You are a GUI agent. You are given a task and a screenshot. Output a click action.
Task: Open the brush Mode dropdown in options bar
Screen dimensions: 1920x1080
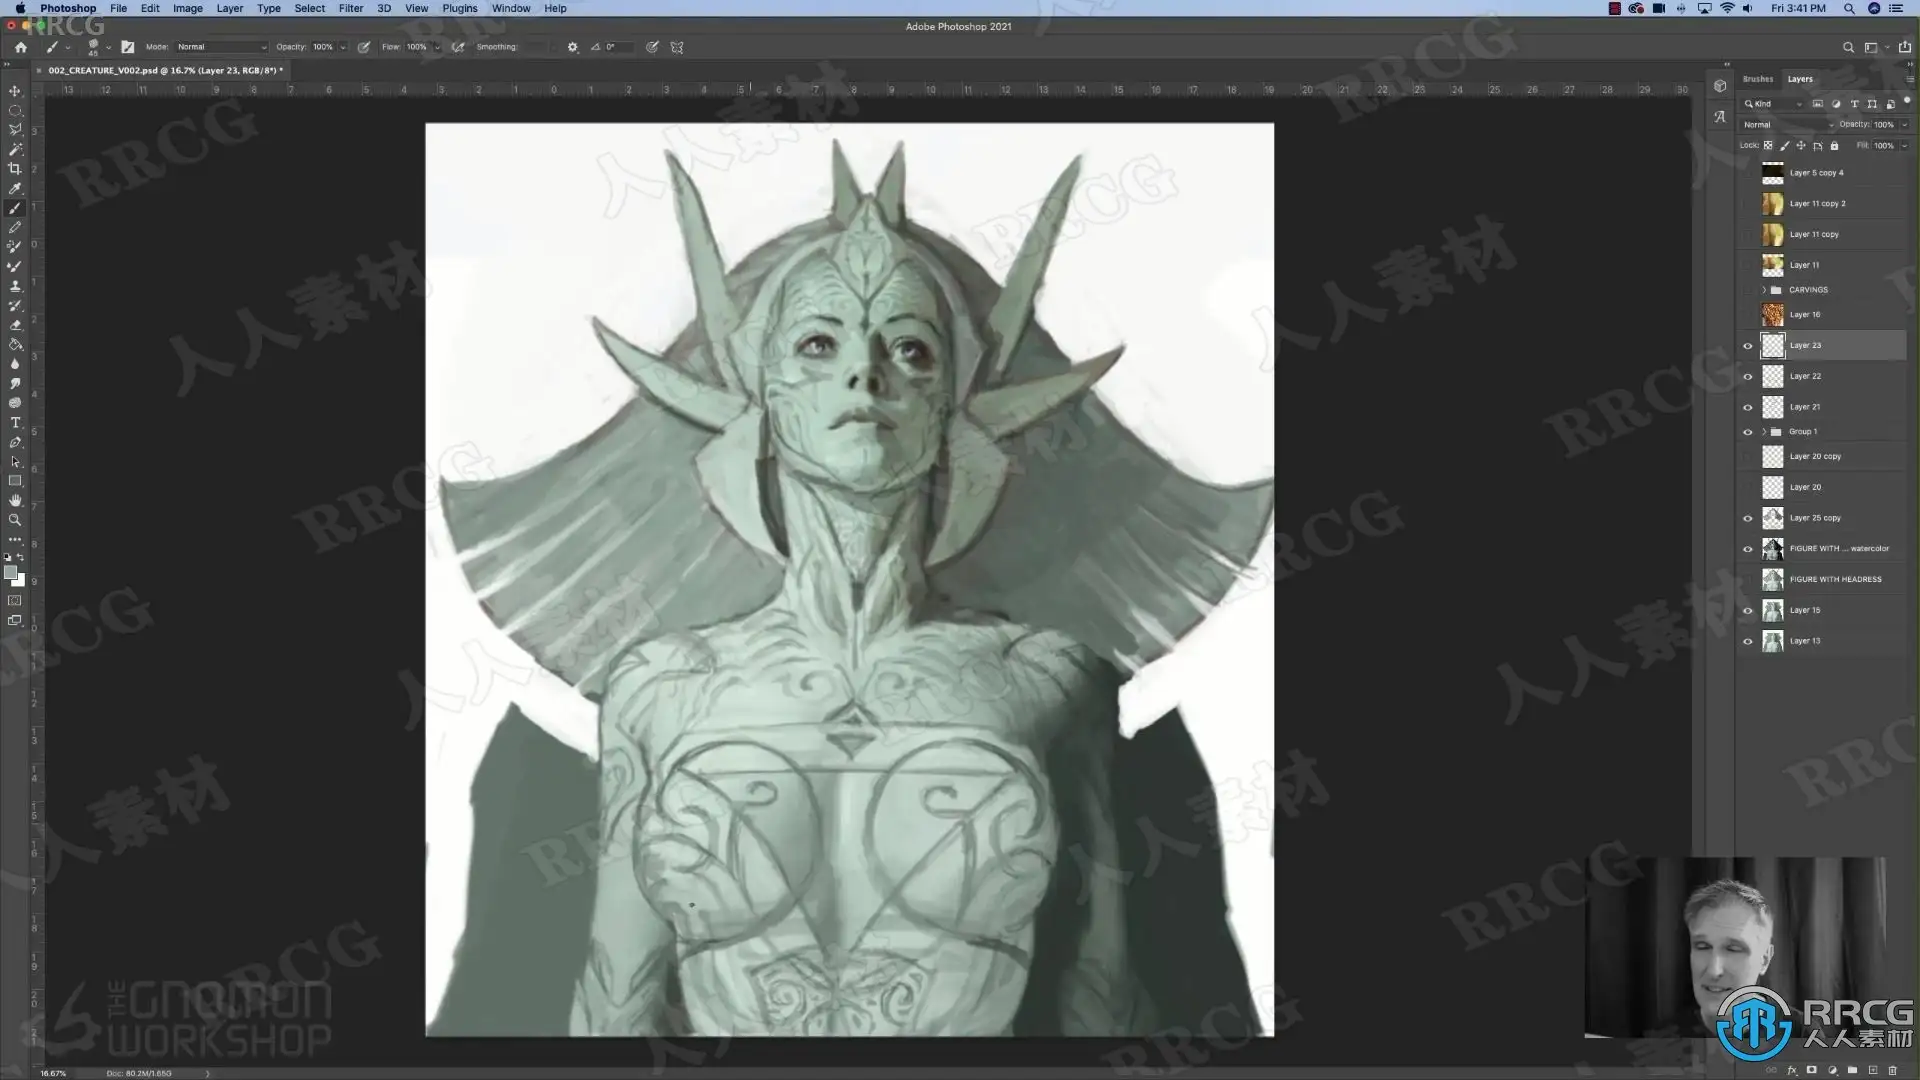(x=221, y=47)
